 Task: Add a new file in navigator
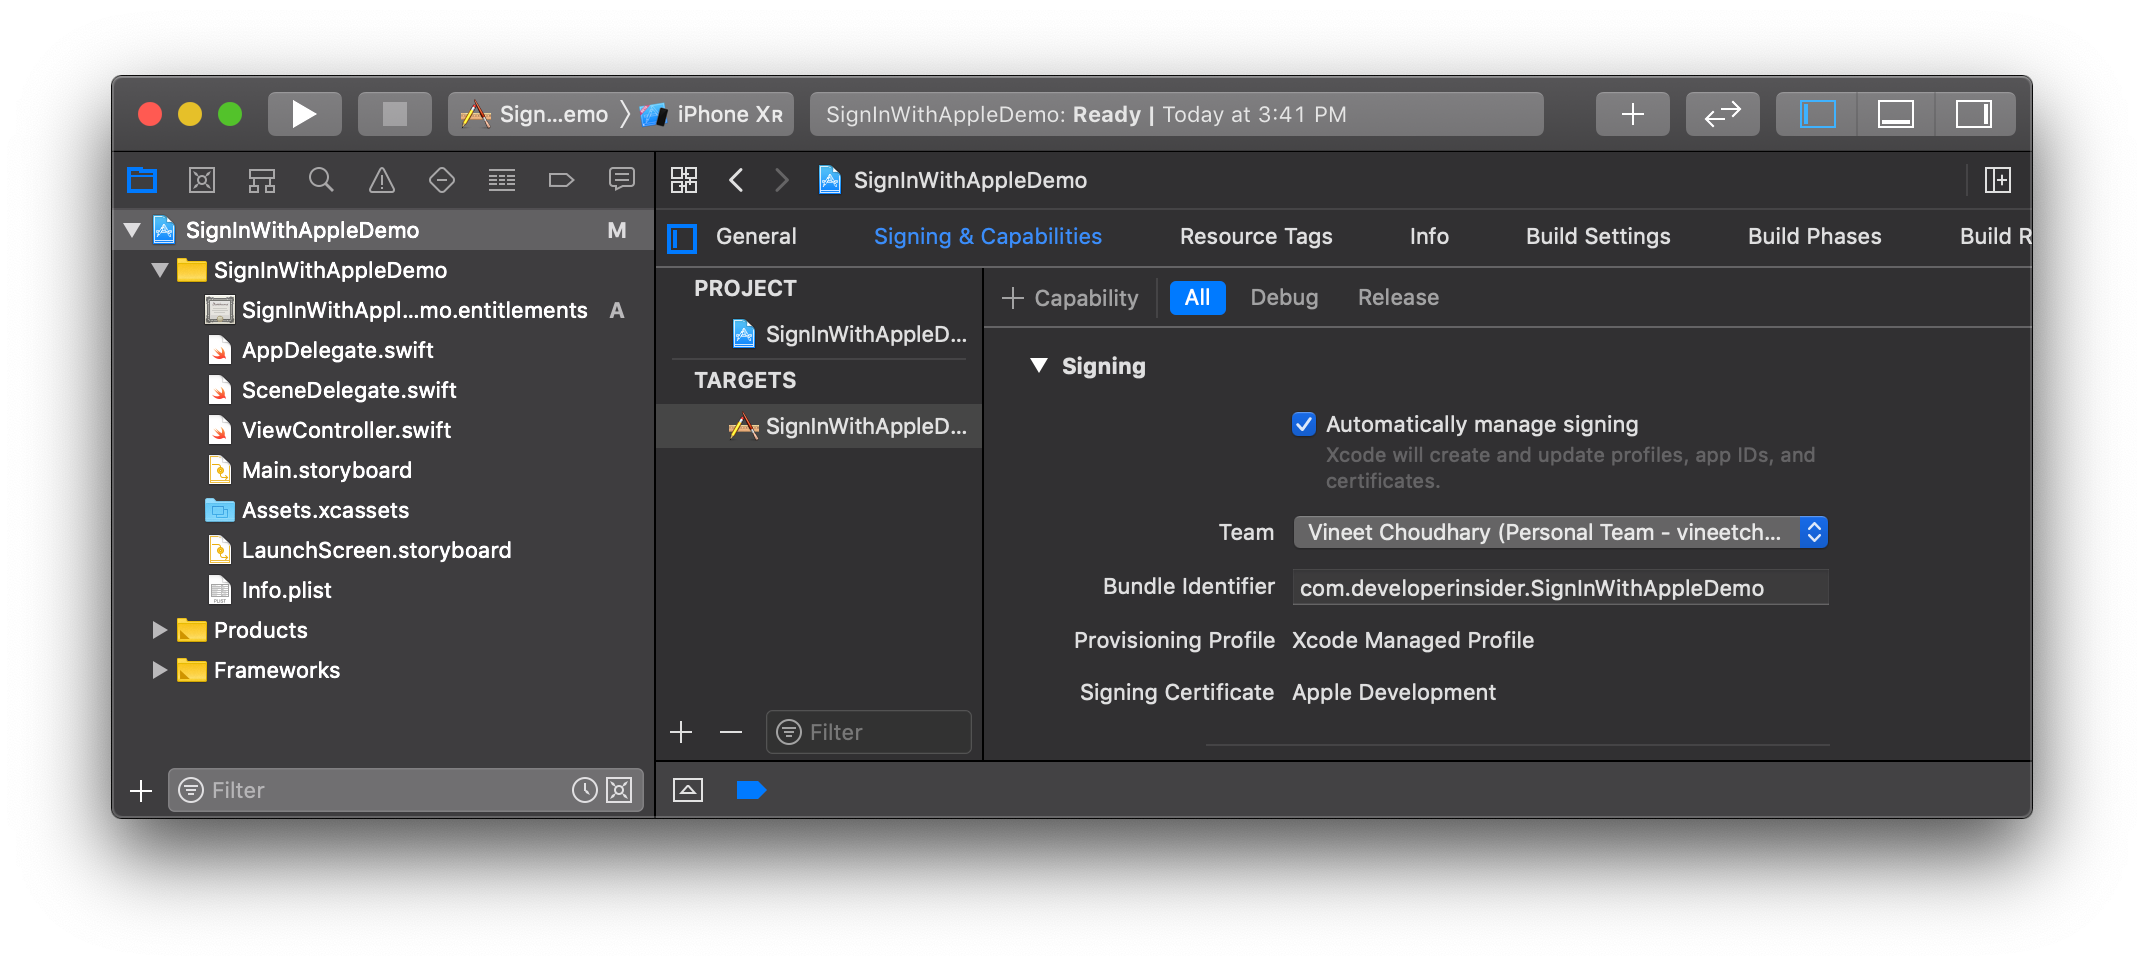point(141,790)
